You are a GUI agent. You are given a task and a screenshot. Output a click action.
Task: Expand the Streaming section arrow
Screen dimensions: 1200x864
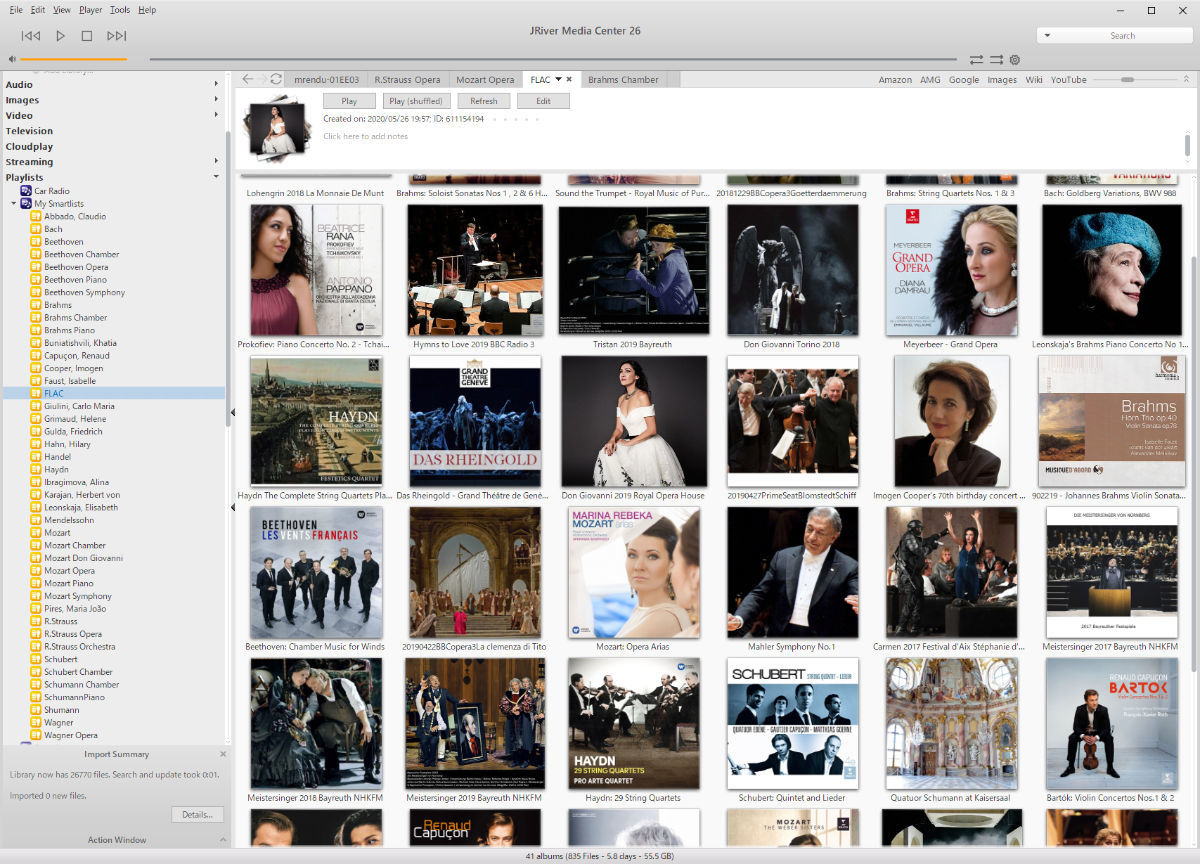[216, 161]
